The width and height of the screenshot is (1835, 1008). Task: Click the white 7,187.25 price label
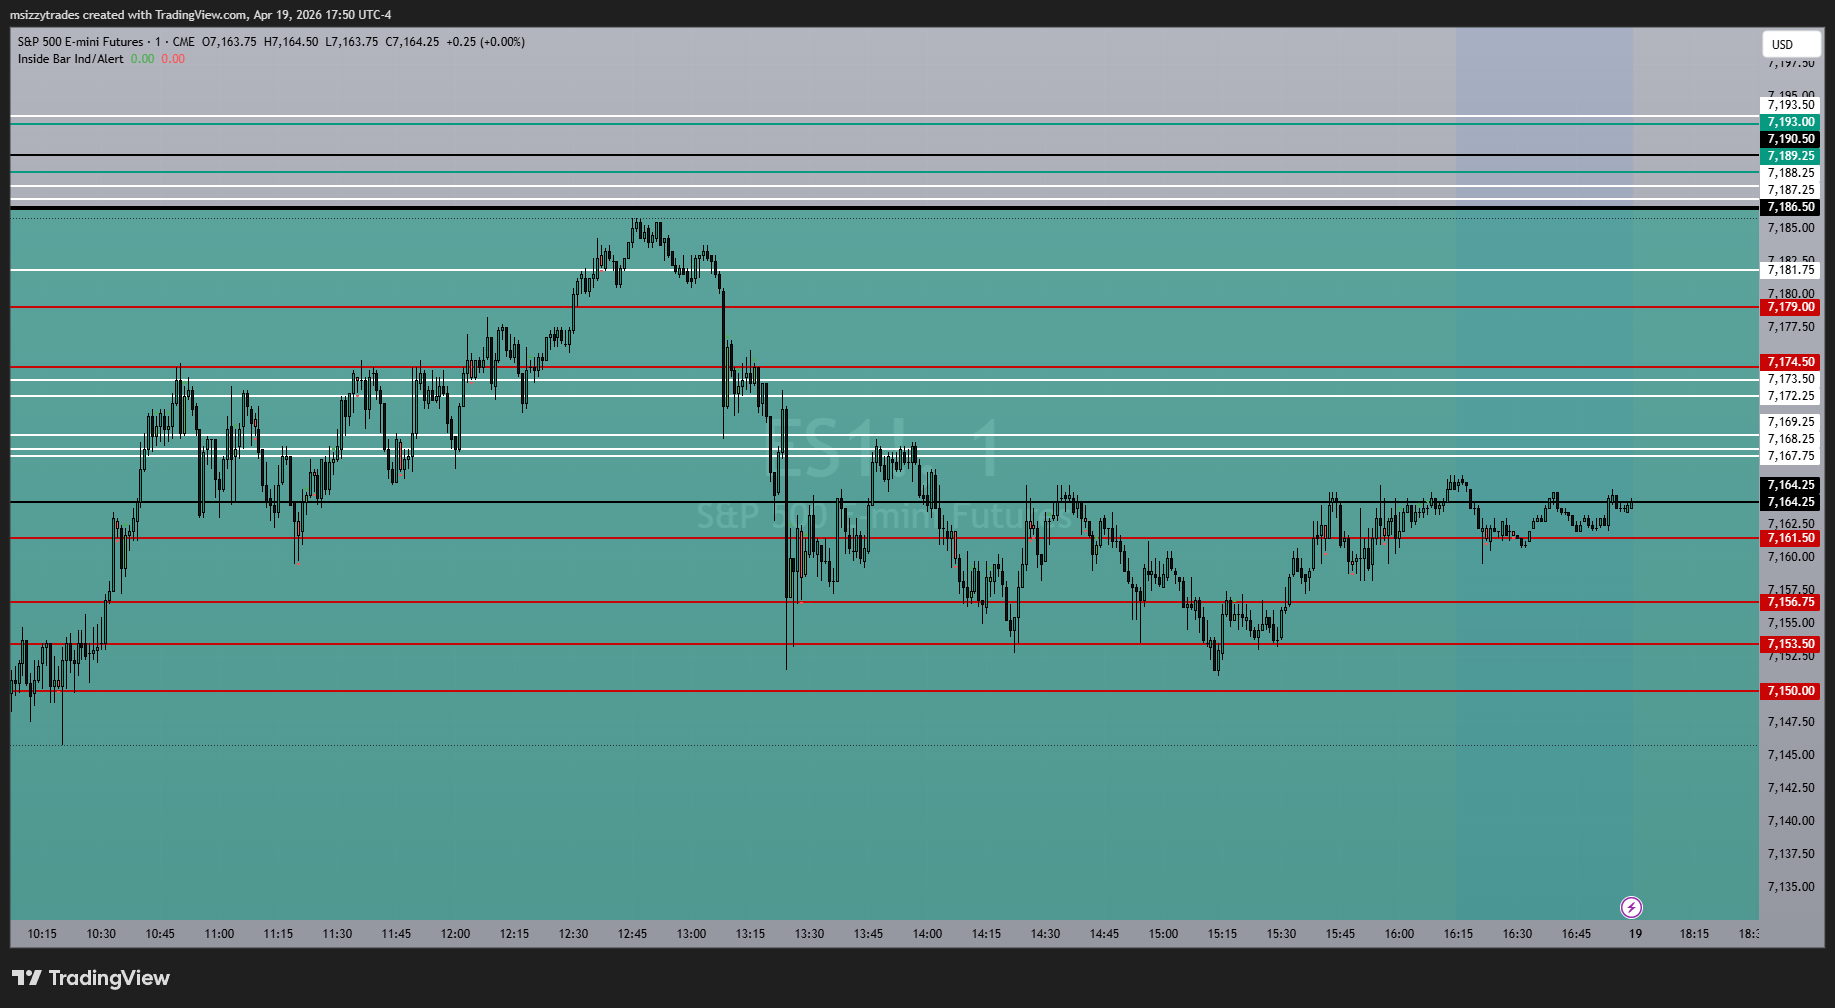click(x=1790, y=190)
